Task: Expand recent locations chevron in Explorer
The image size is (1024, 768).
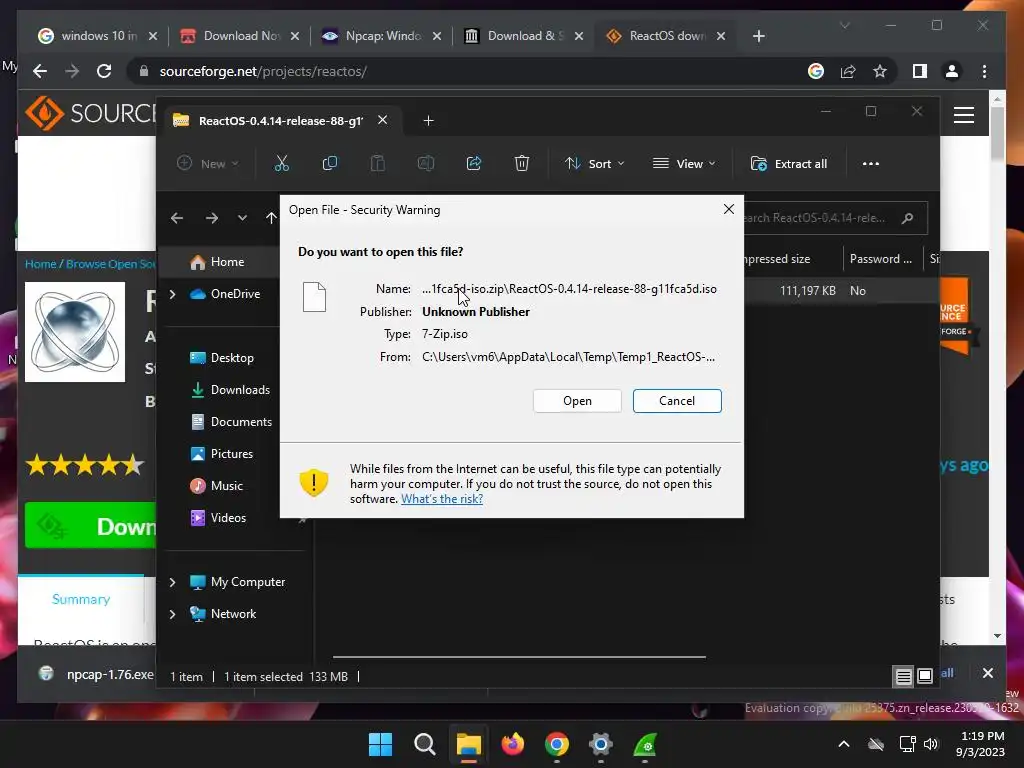Action: (x=242, y=218)
